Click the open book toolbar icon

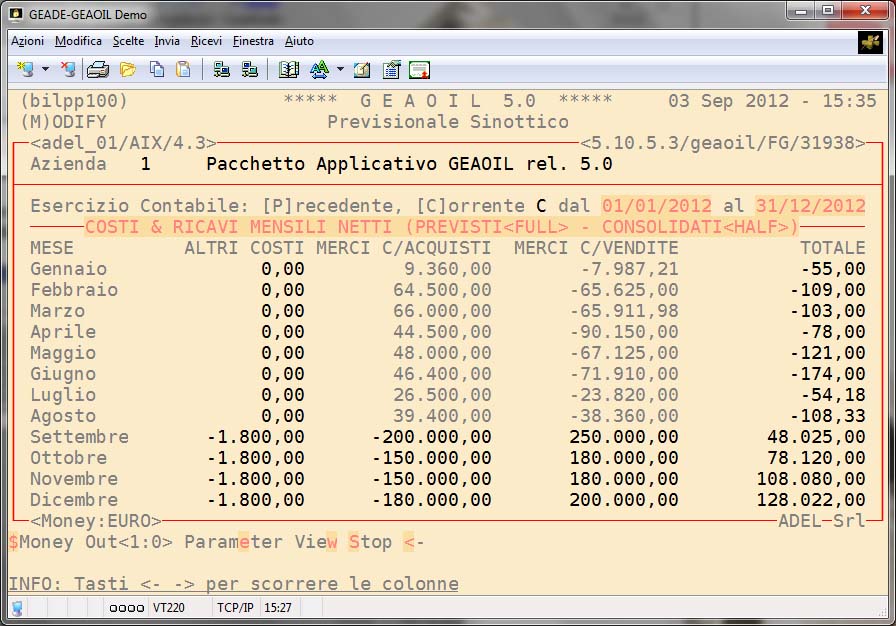pos(289,70)
